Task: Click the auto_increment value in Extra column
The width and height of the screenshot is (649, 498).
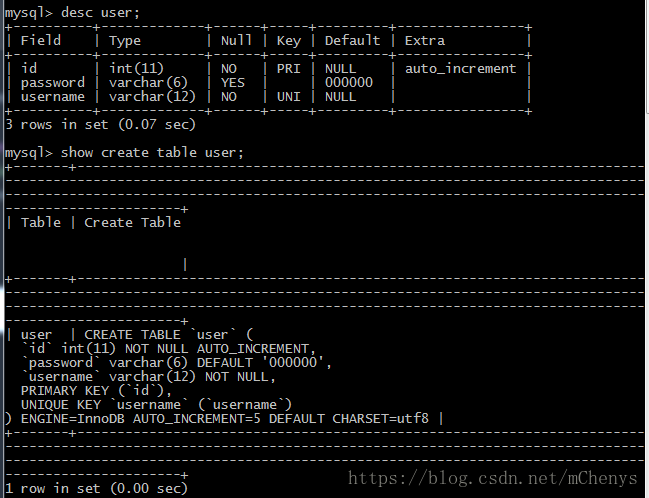Action: pyautogui.click(x=460, y=68)
